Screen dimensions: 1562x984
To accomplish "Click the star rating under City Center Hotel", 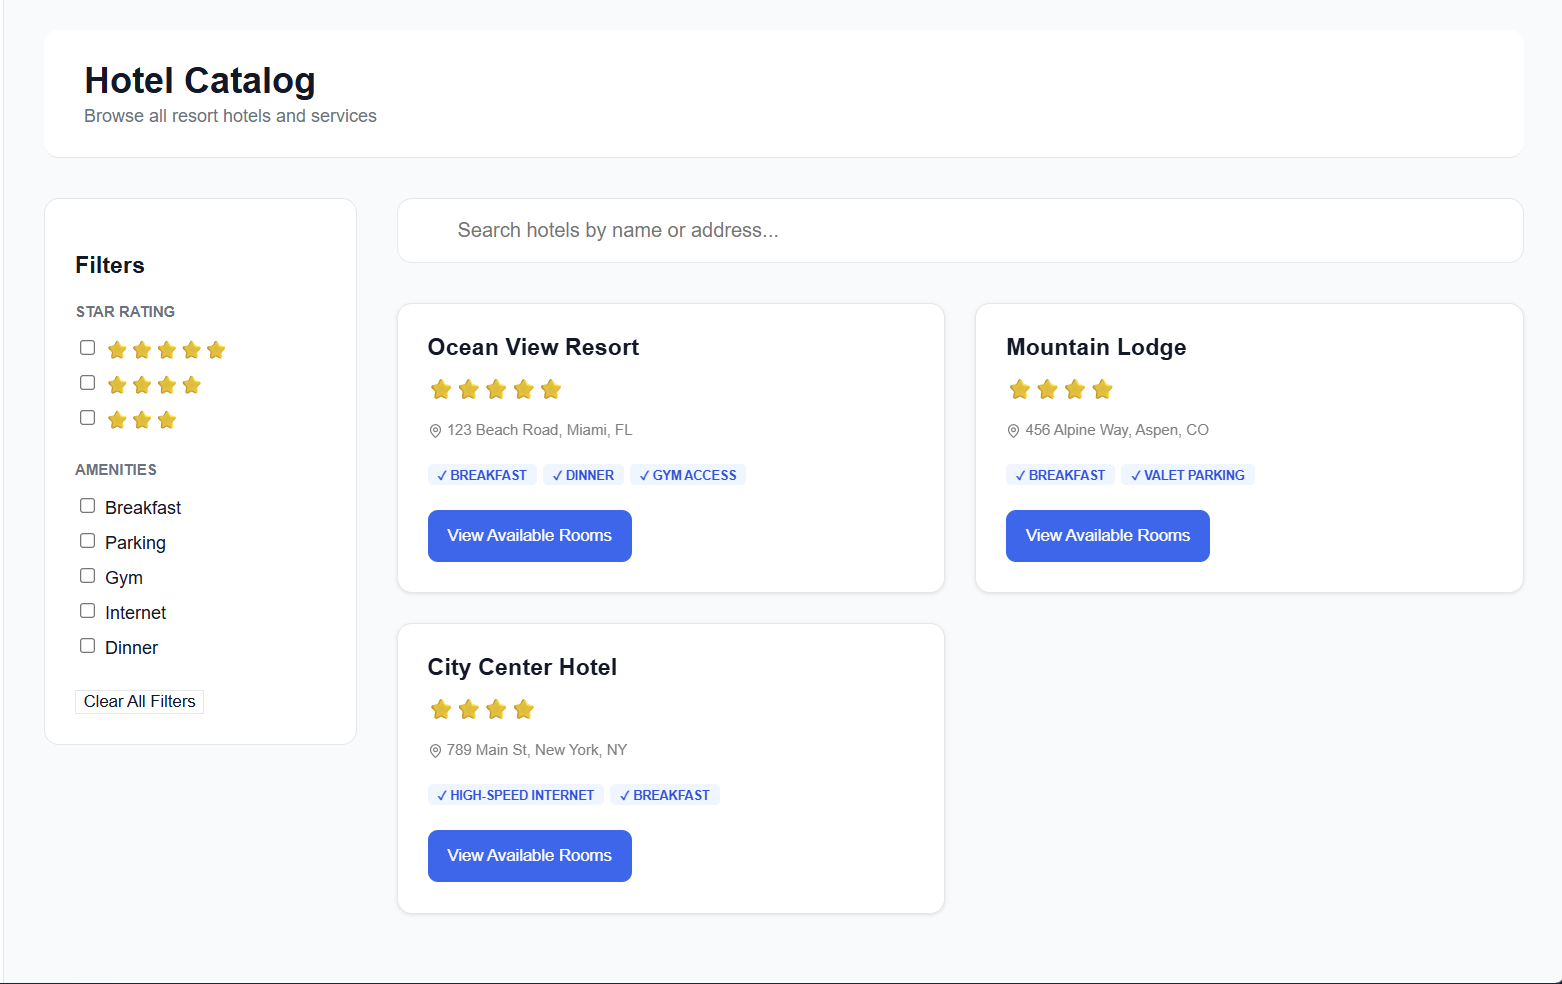I will point(482,709).
